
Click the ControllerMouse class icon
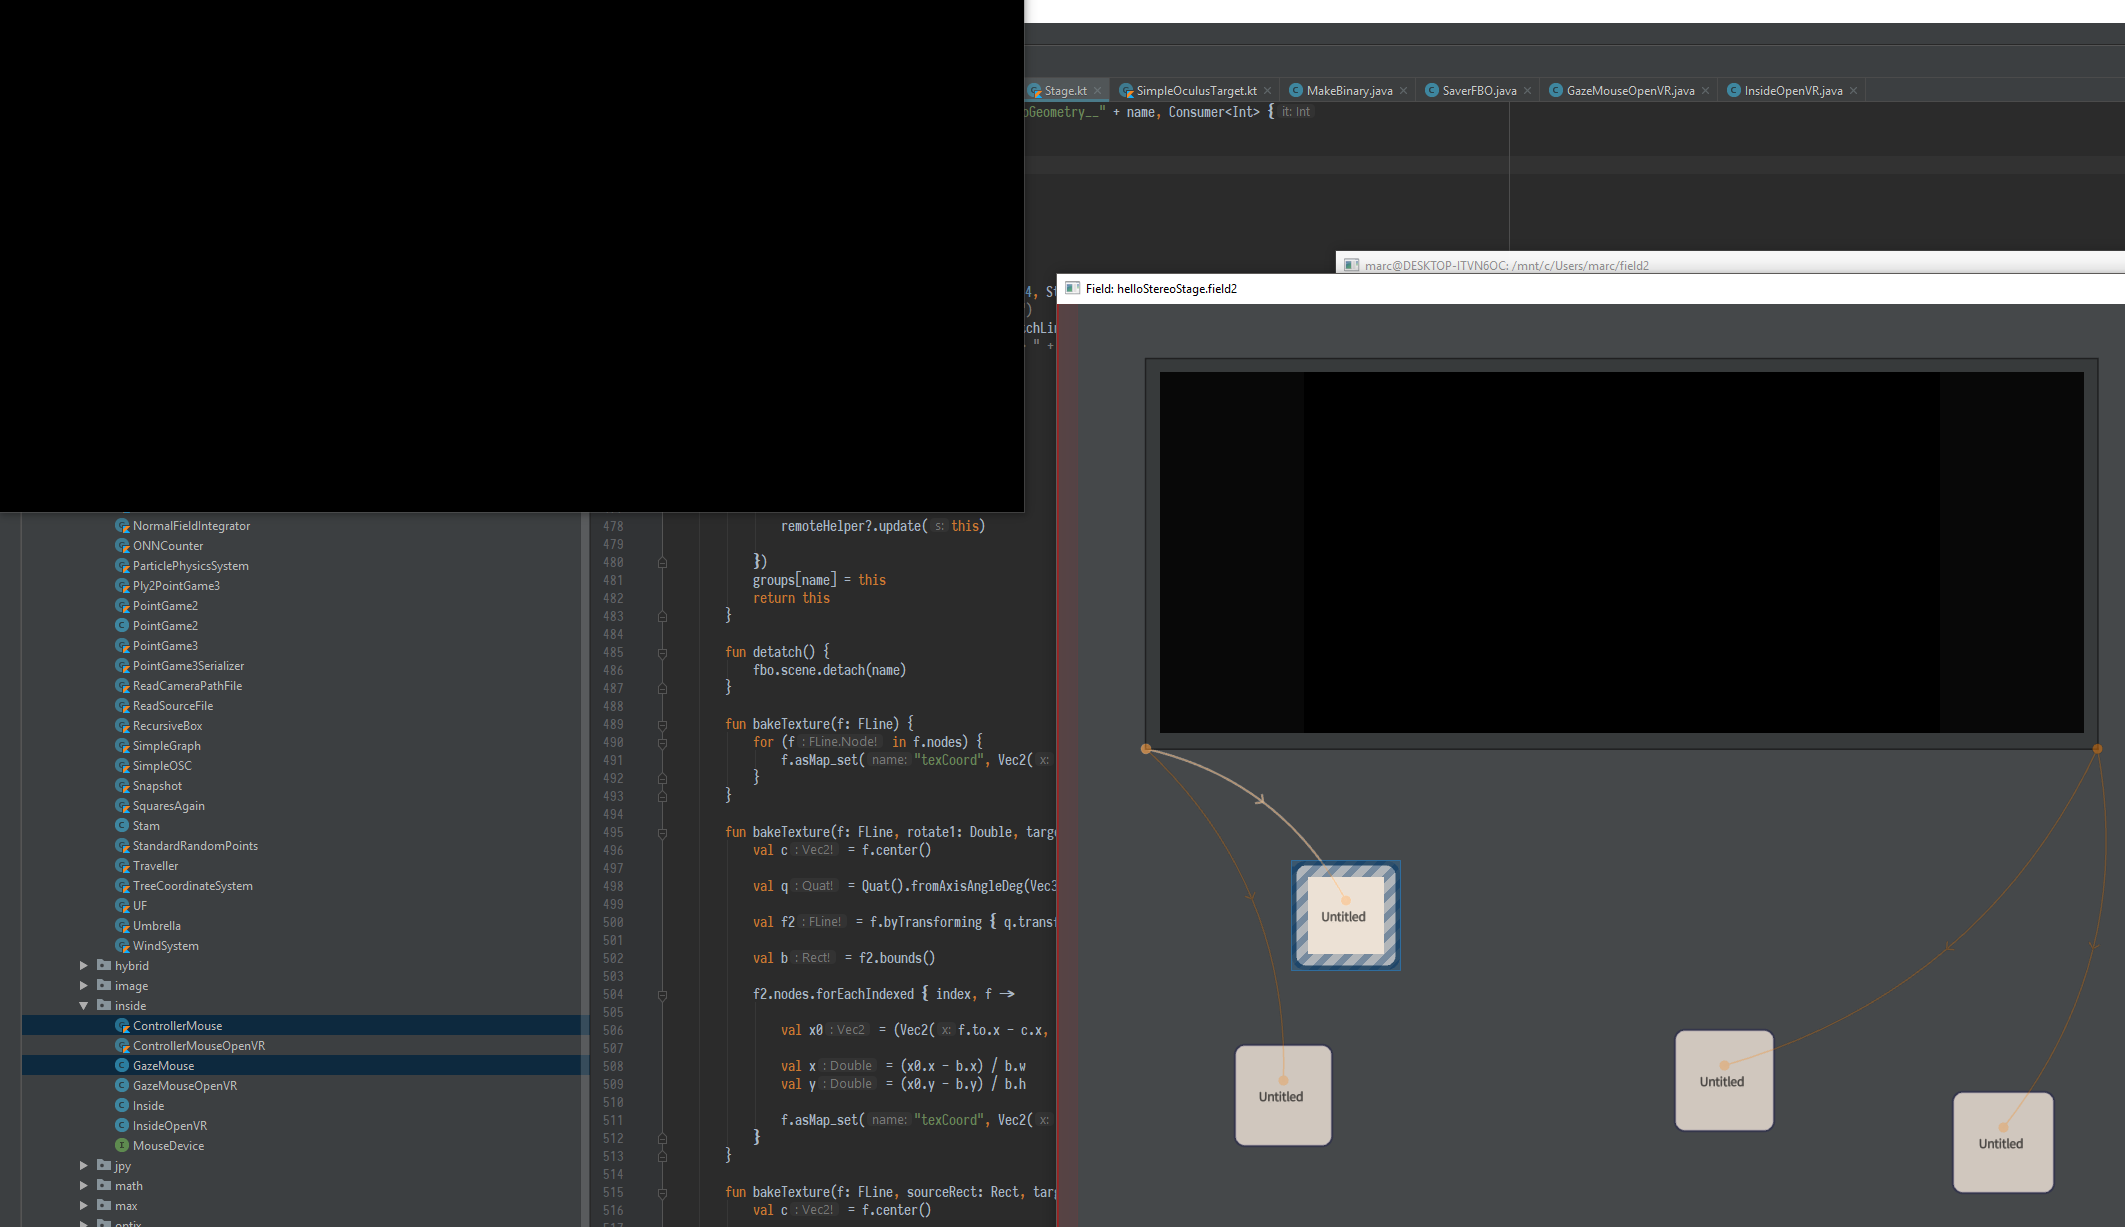click(122, 1026)
